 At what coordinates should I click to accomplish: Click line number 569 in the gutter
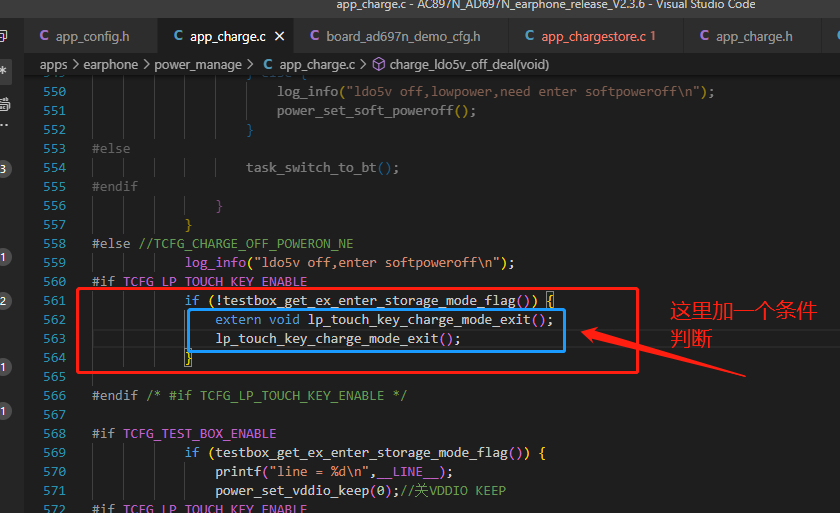coord(55,452)
